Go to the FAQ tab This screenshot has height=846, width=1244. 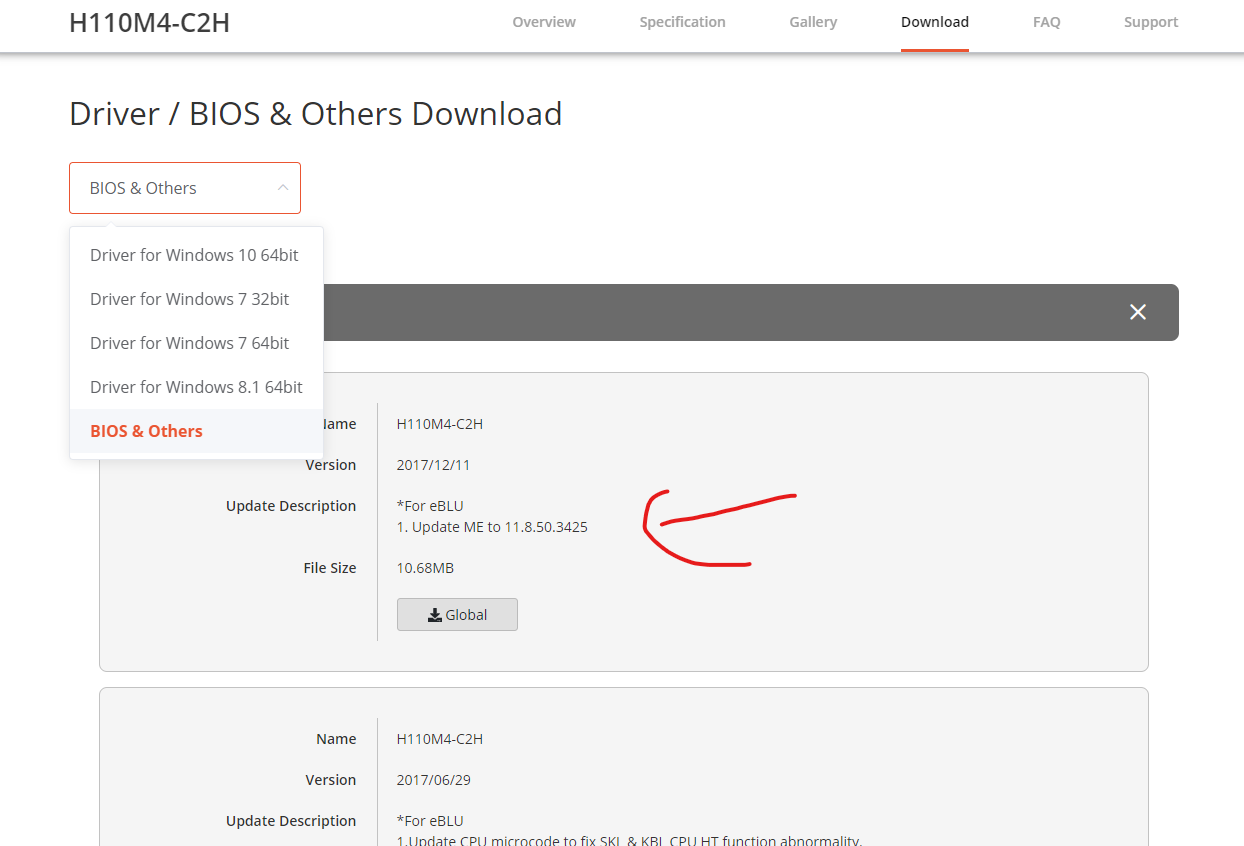tap(1047, 22)
